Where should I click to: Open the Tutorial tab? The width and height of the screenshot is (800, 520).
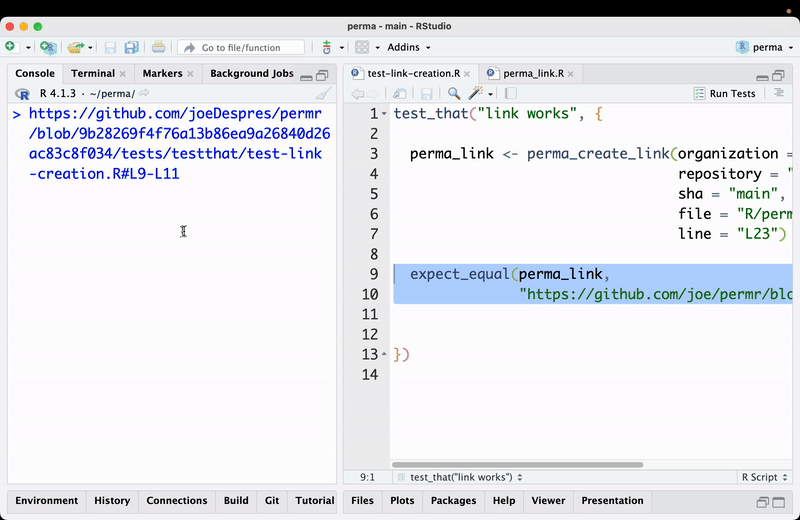coord(314,501)
